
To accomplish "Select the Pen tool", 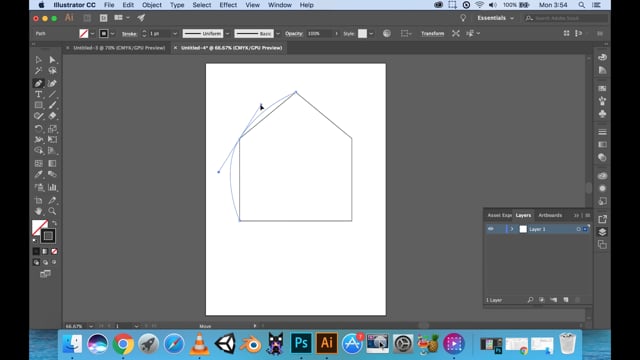I will [38, 83].
